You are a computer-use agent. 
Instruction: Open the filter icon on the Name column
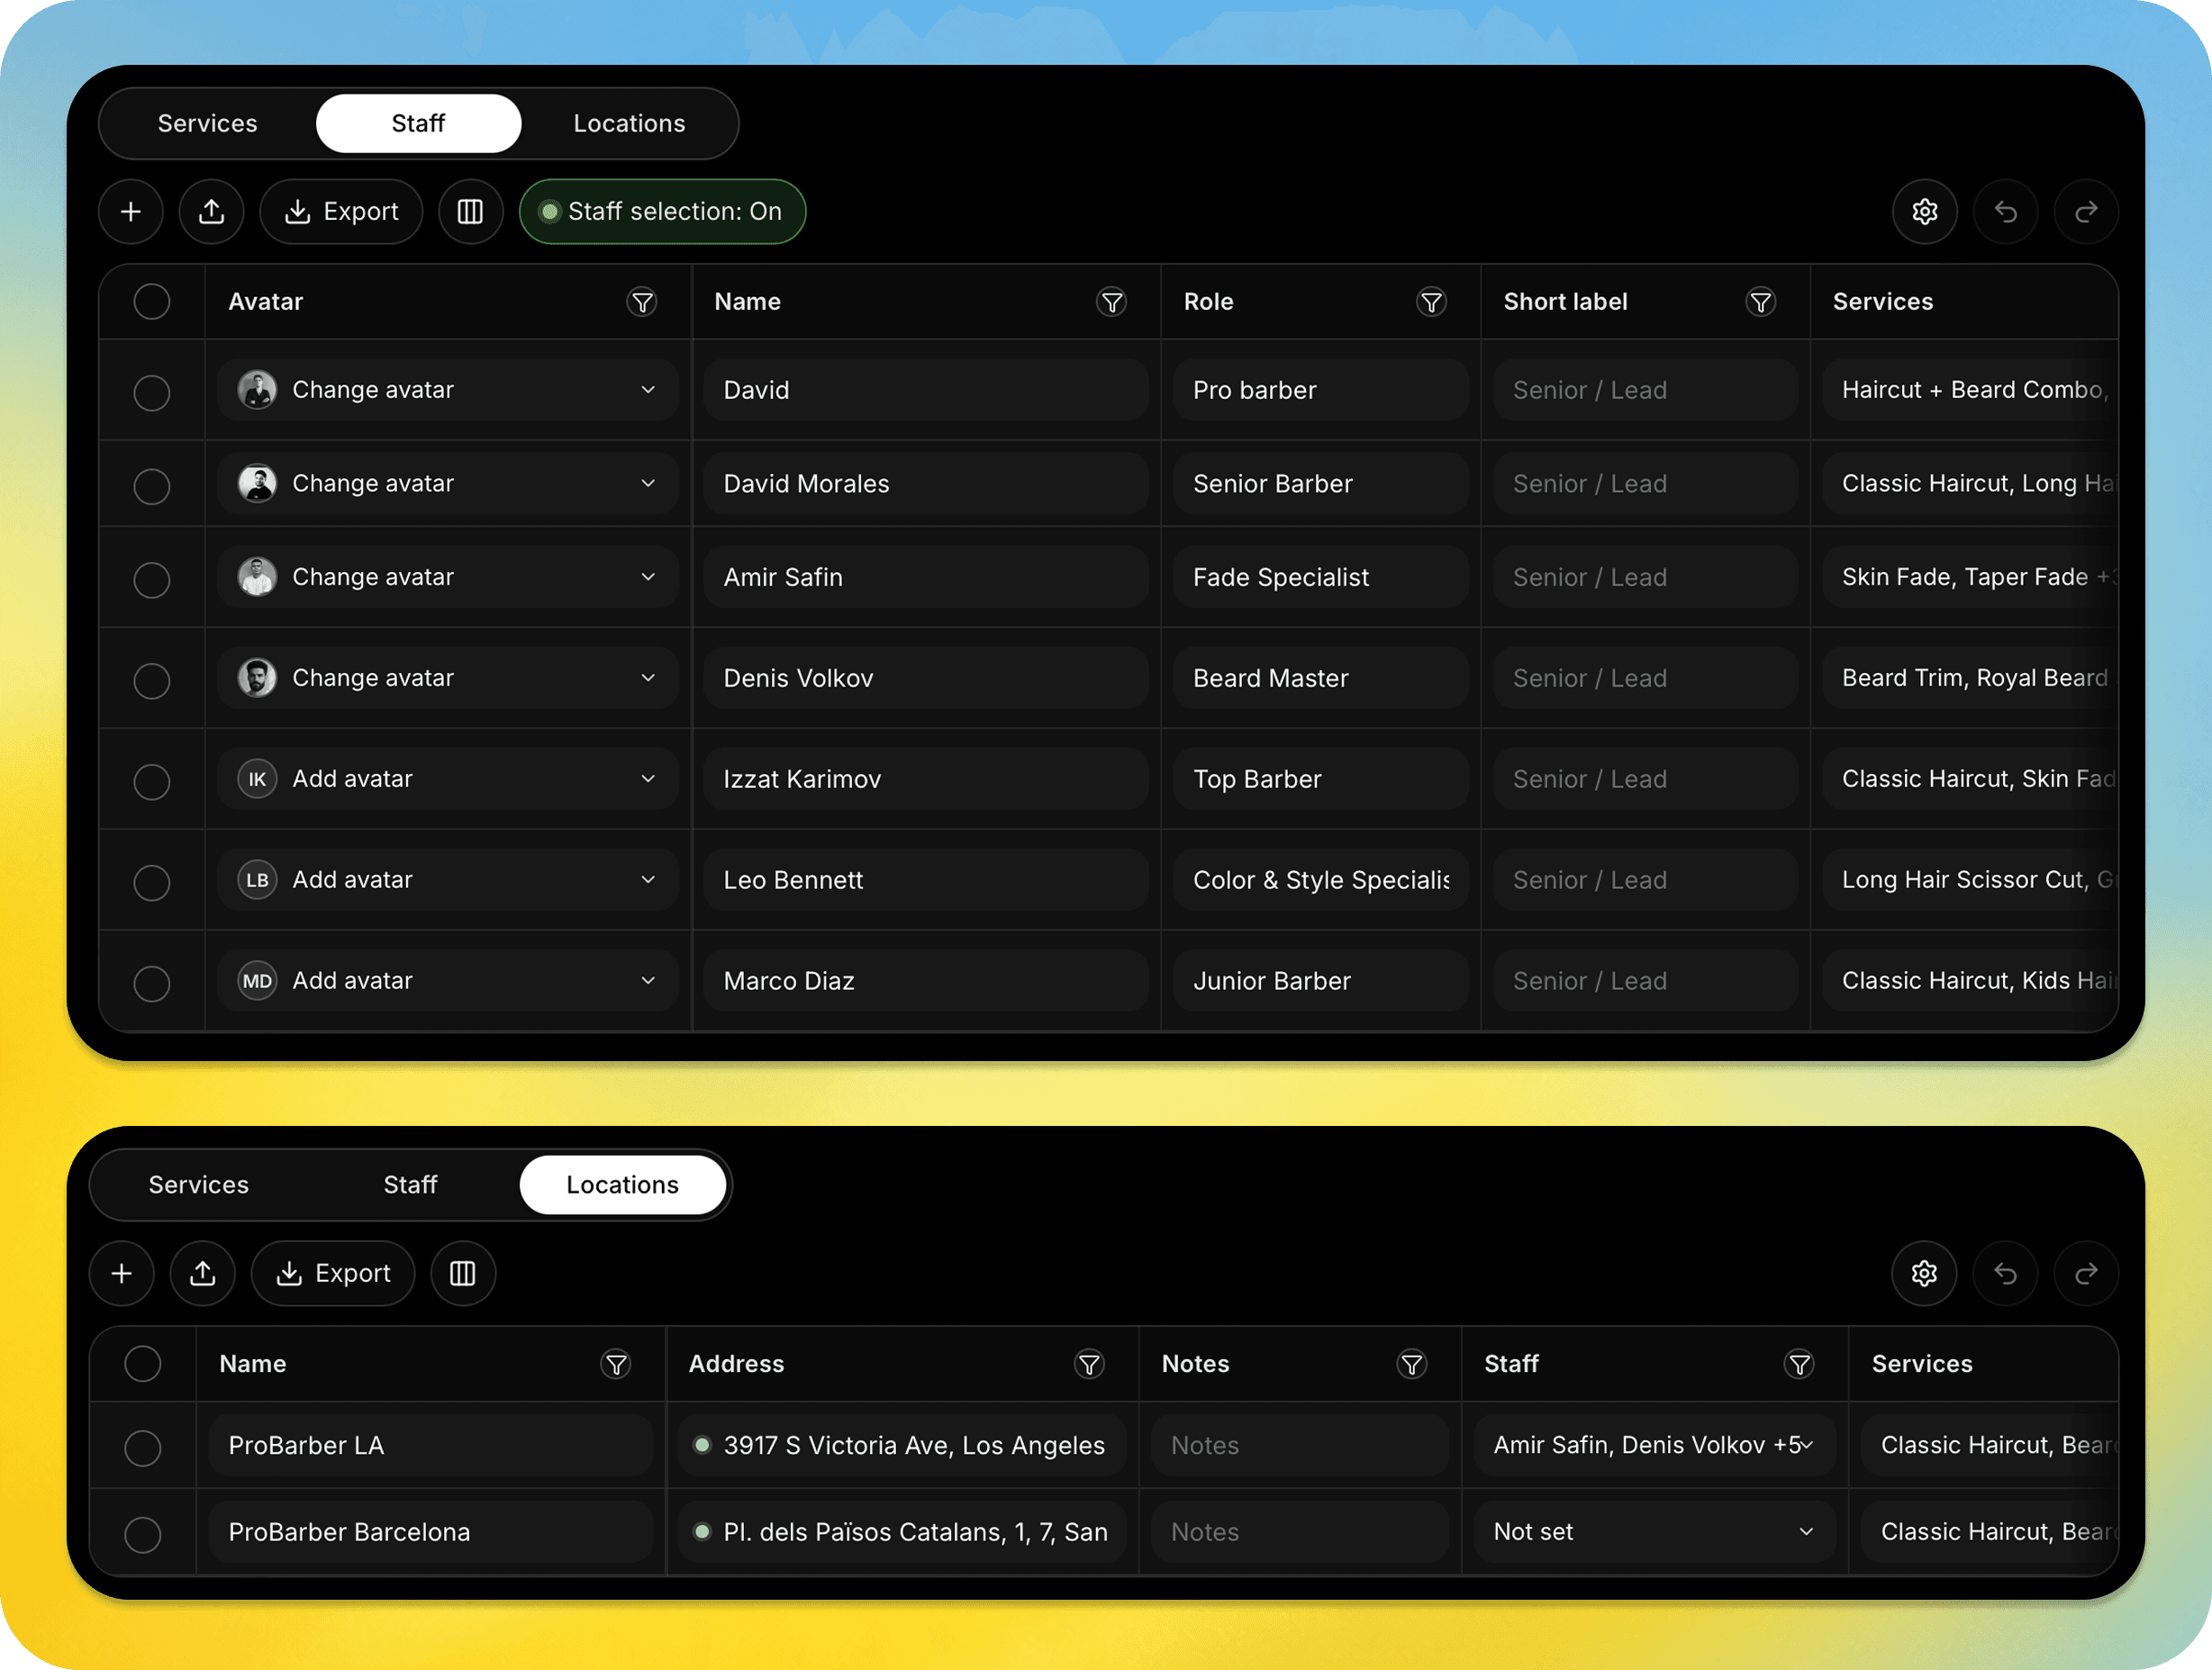click(x=1112, y=301)
